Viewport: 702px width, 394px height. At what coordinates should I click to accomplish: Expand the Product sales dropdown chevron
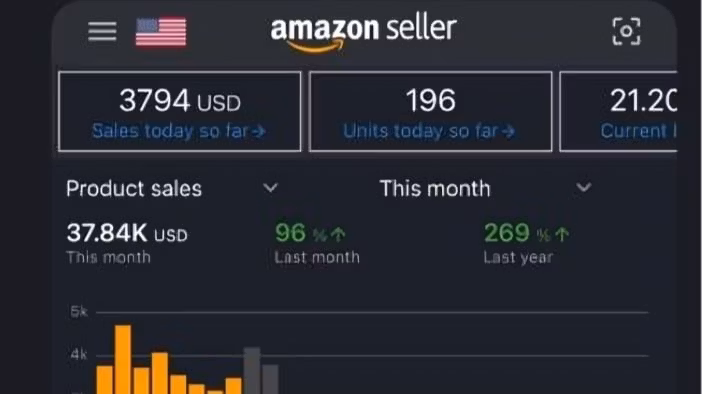click(x=270, y=188)
